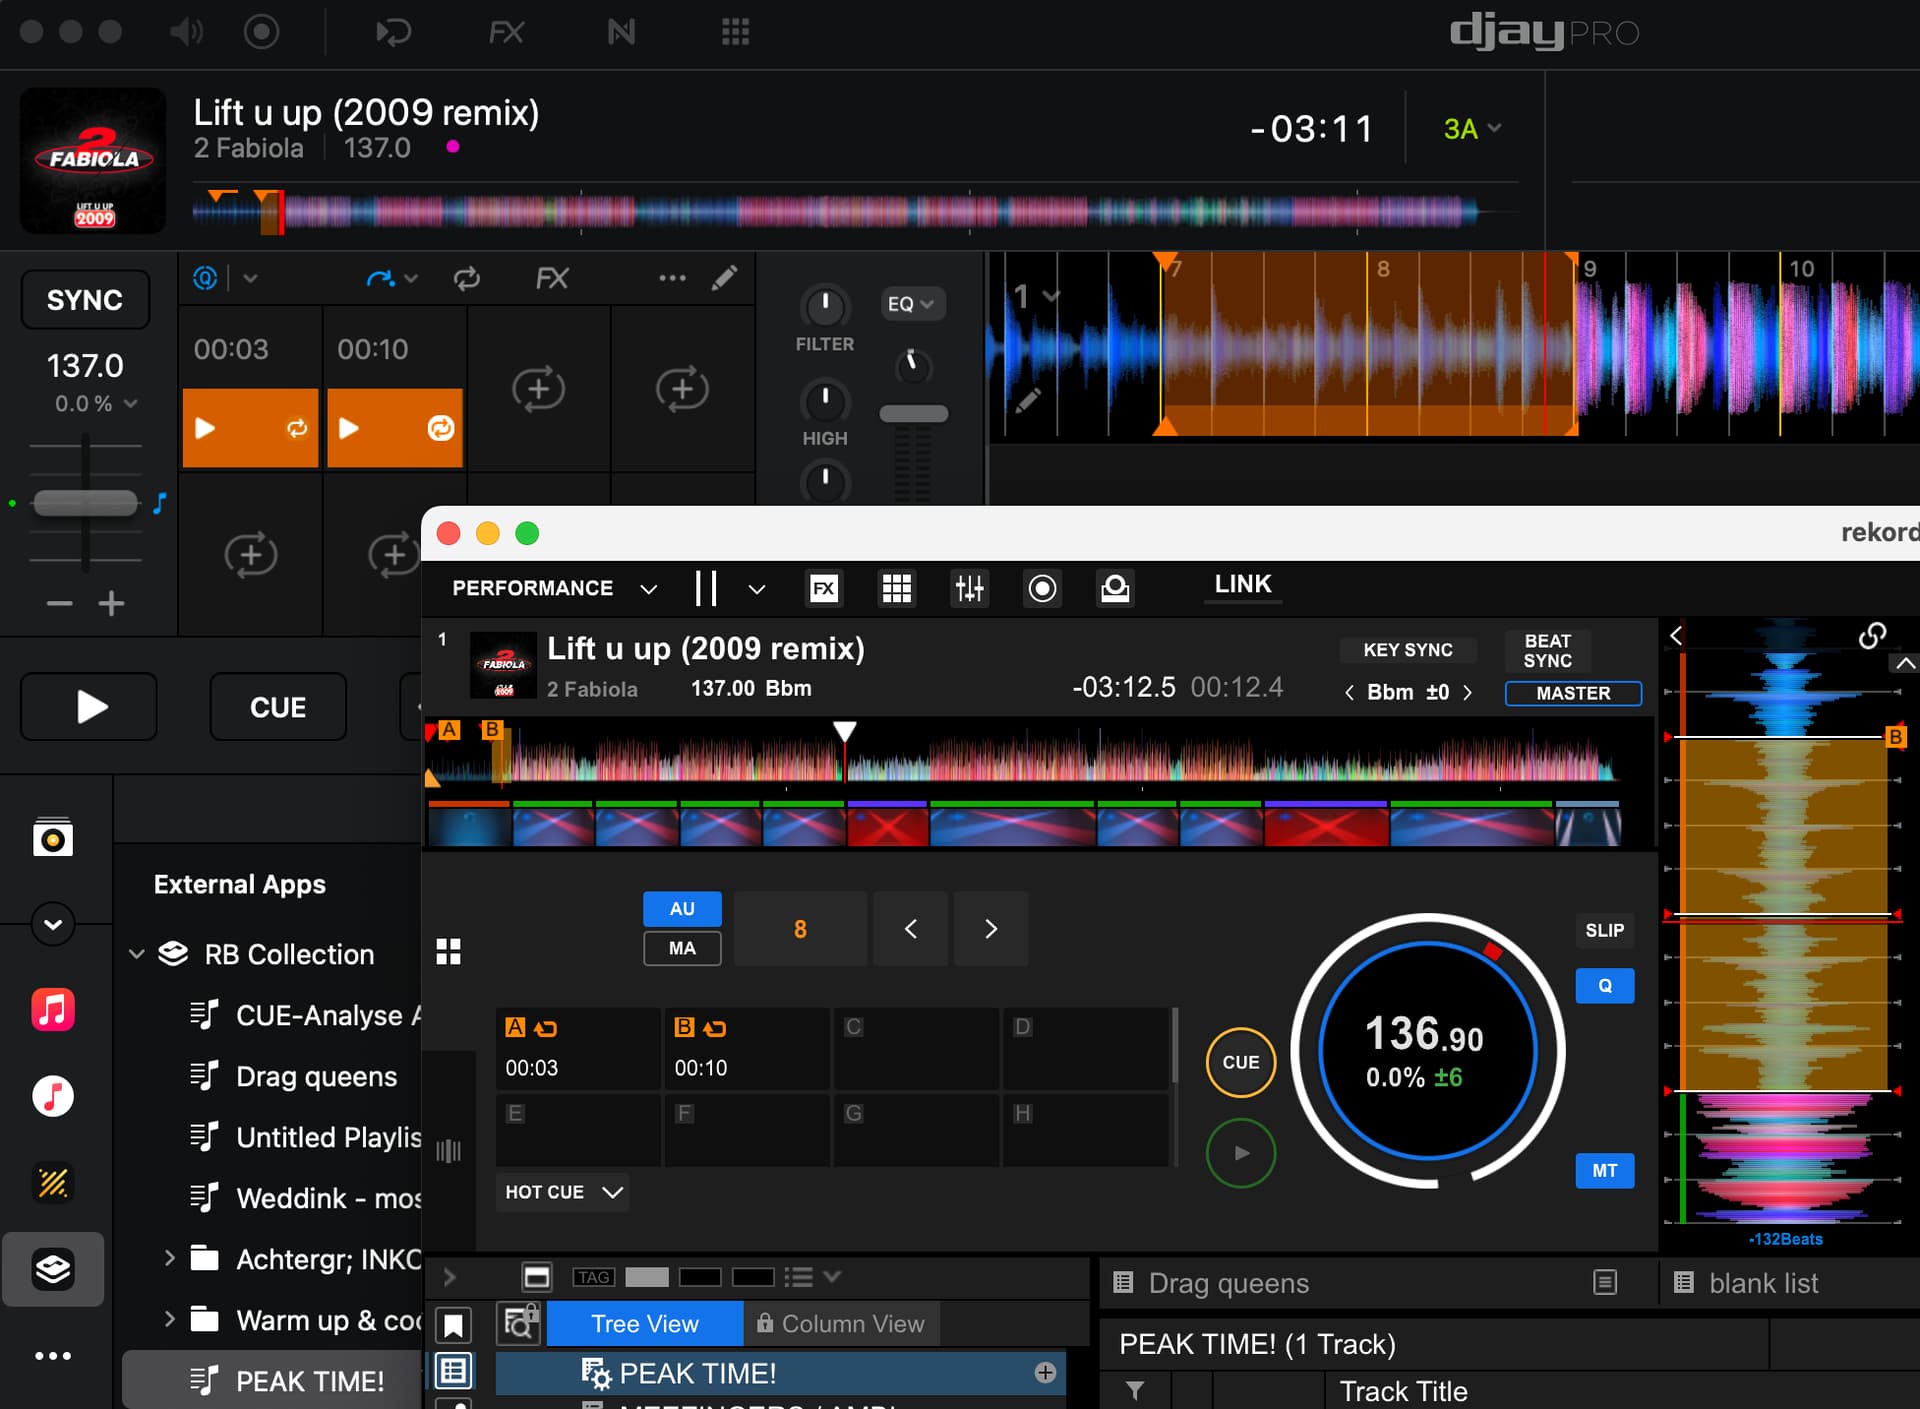The width and height of the screenshot is (1920, 1409).
Task: Click the djay play button
Action: pyautogui.click(x=89, y=707)
